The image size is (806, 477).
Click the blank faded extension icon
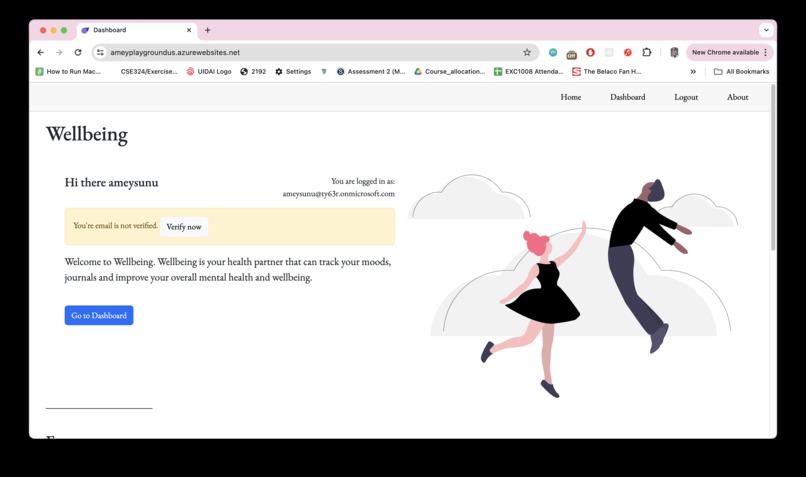(609, 52)
